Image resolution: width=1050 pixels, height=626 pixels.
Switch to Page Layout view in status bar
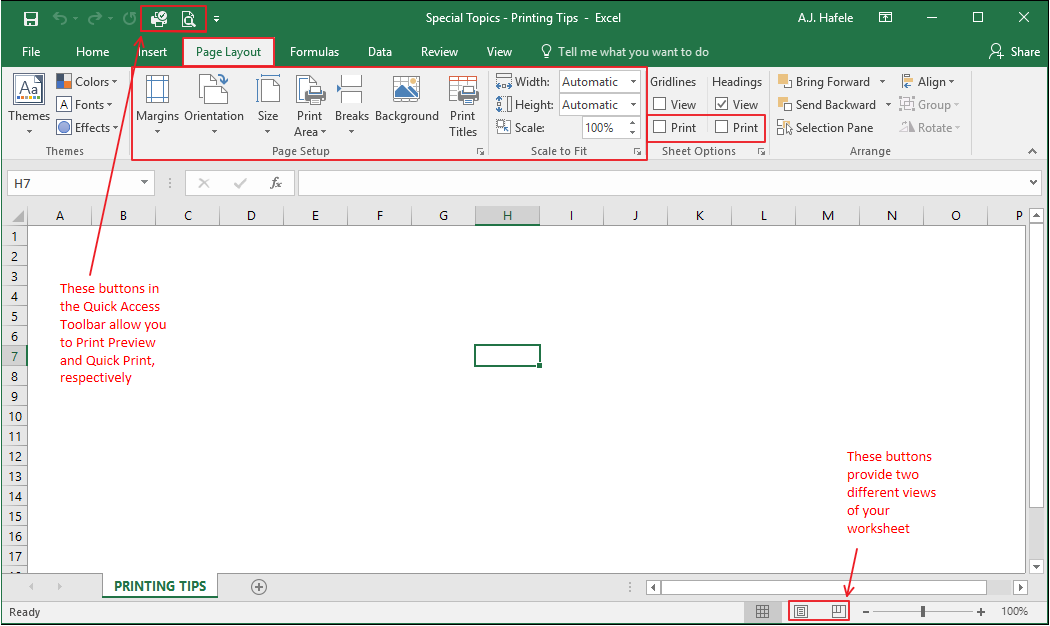(801, 611)
